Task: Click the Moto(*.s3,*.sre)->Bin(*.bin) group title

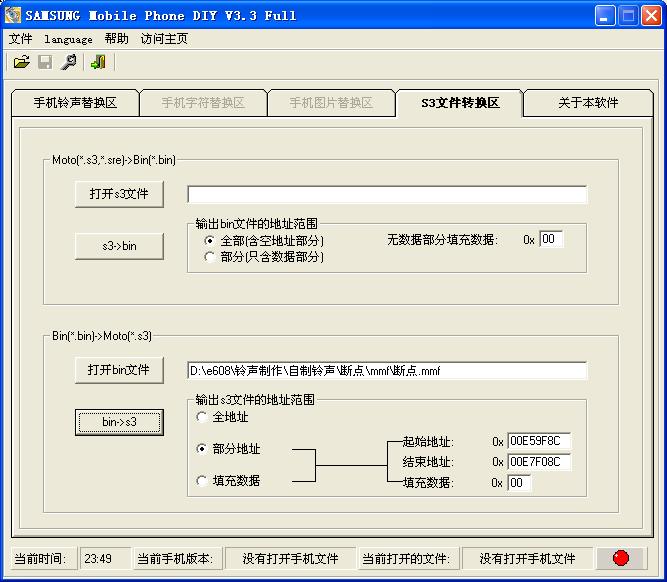Action: [x=114, y=160]
